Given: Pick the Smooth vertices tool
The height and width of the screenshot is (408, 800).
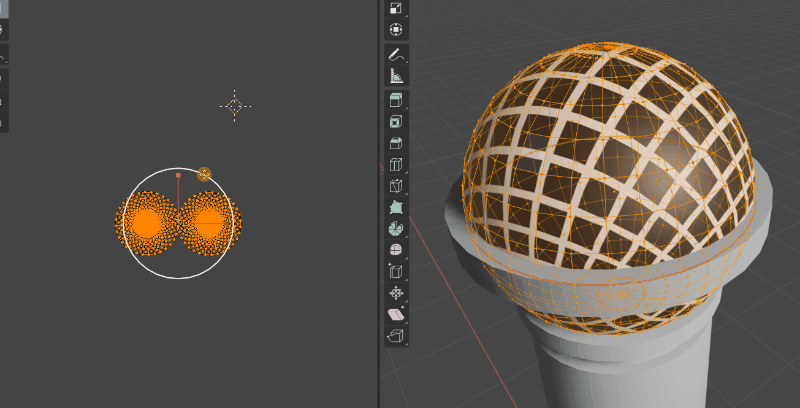Looking at the screenshot, I should tap(396, 250).
